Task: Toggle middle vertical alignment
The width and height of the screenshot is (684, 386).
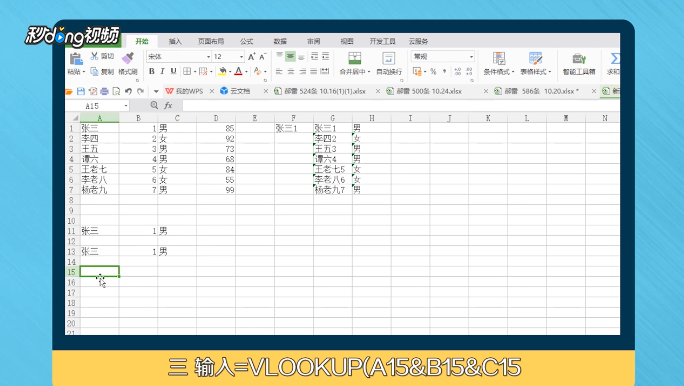Action: point(290,56)
